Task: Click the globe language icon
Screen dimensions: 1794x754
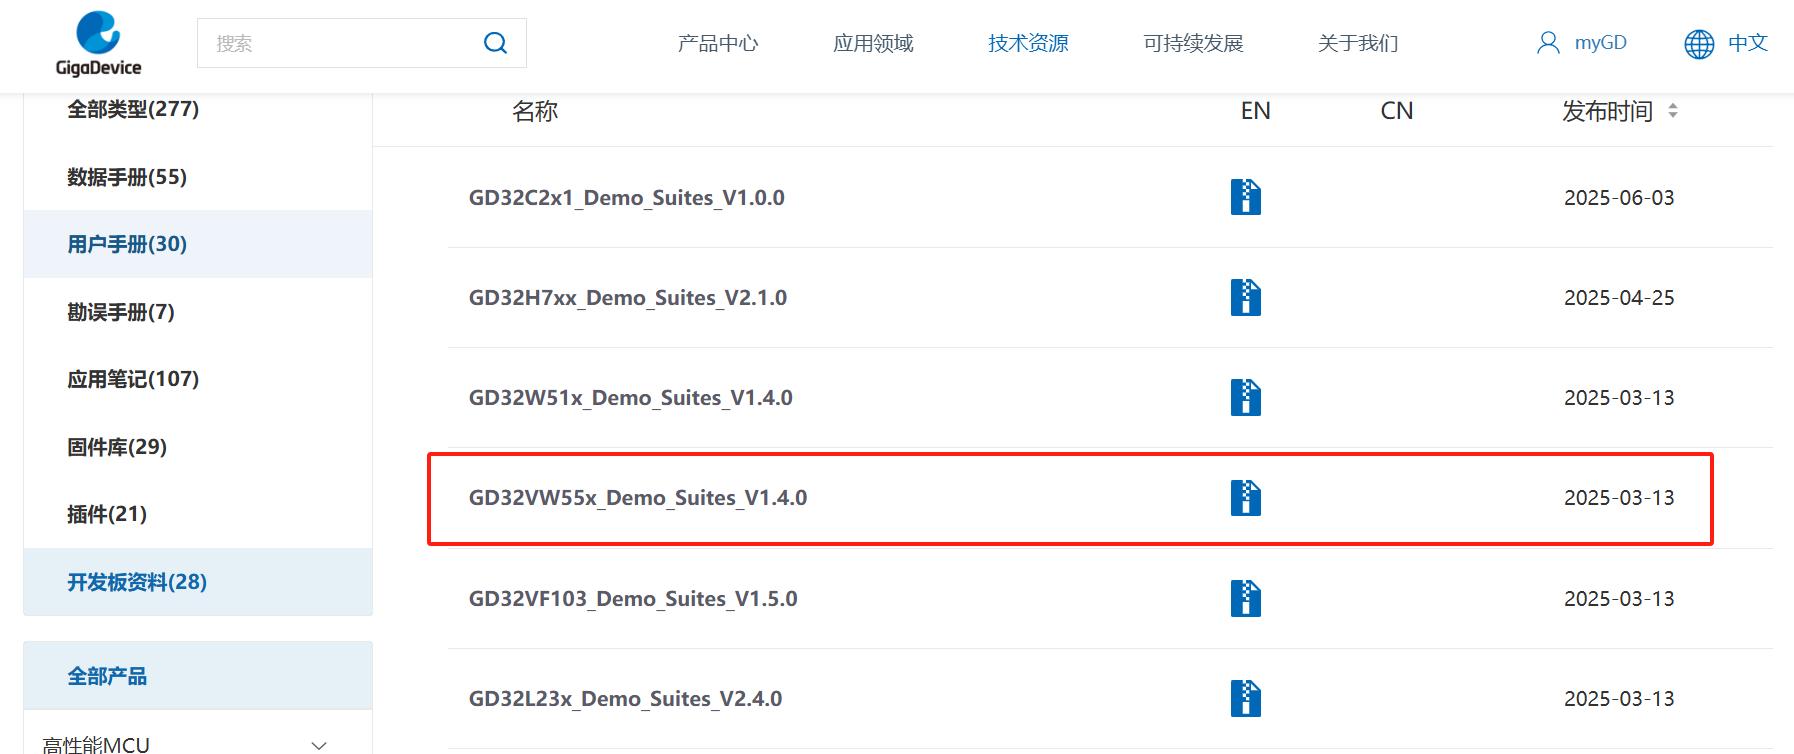Action: tap(1699, 44)
